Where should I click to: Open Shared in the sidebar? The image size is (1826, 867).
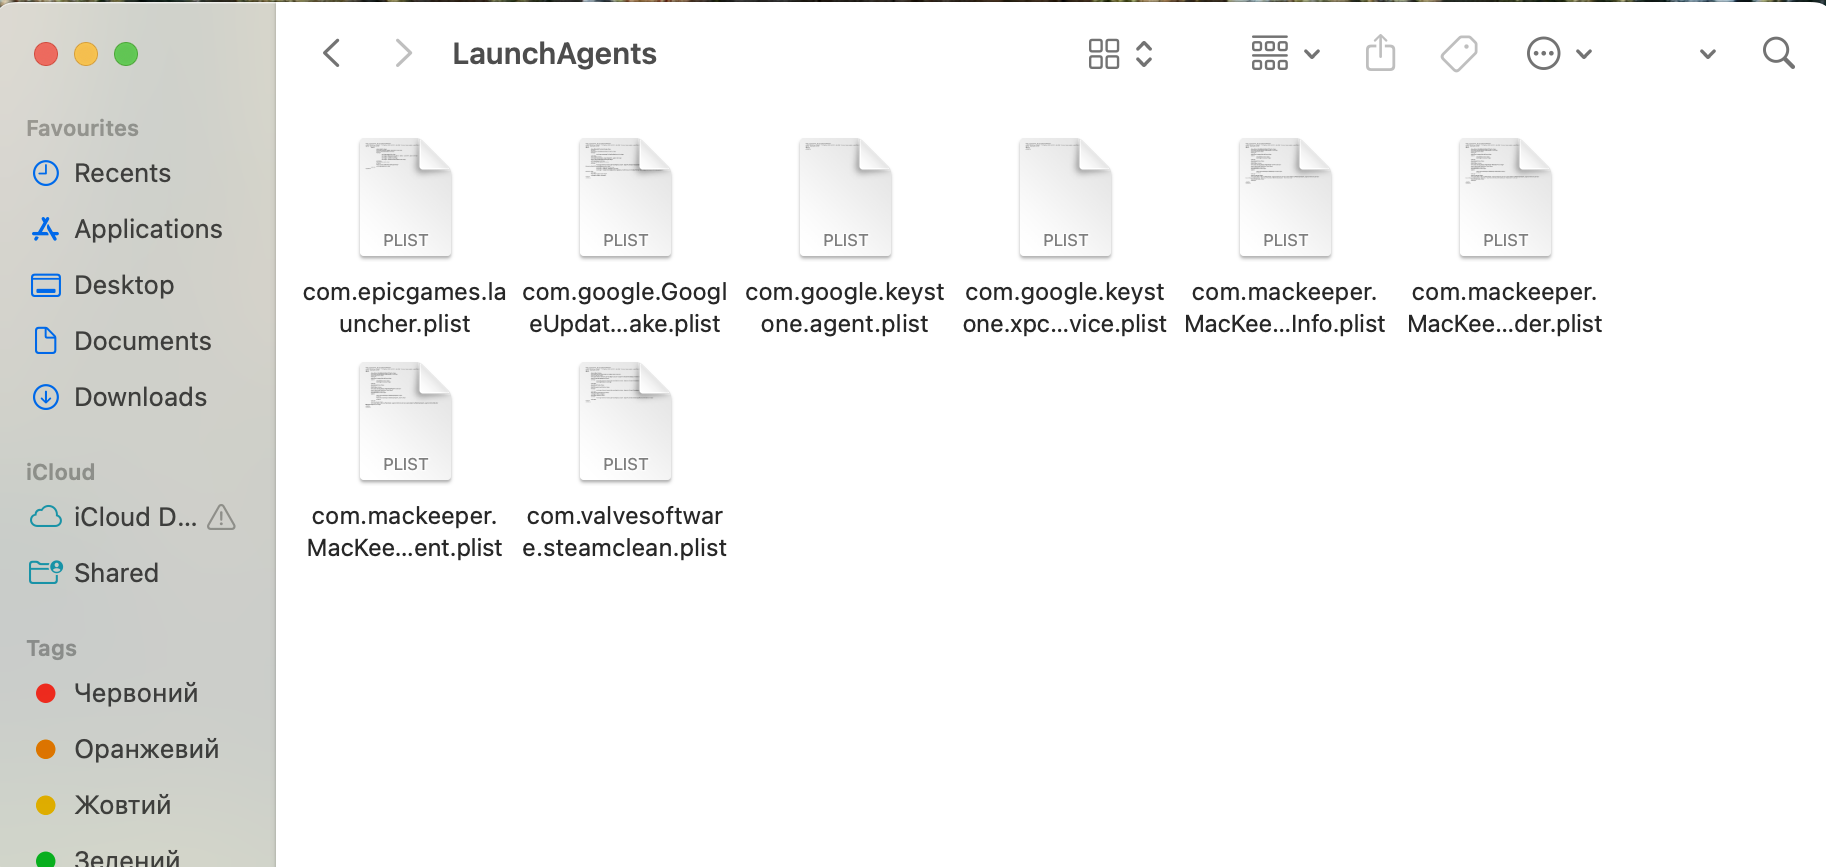click(94, 573)
